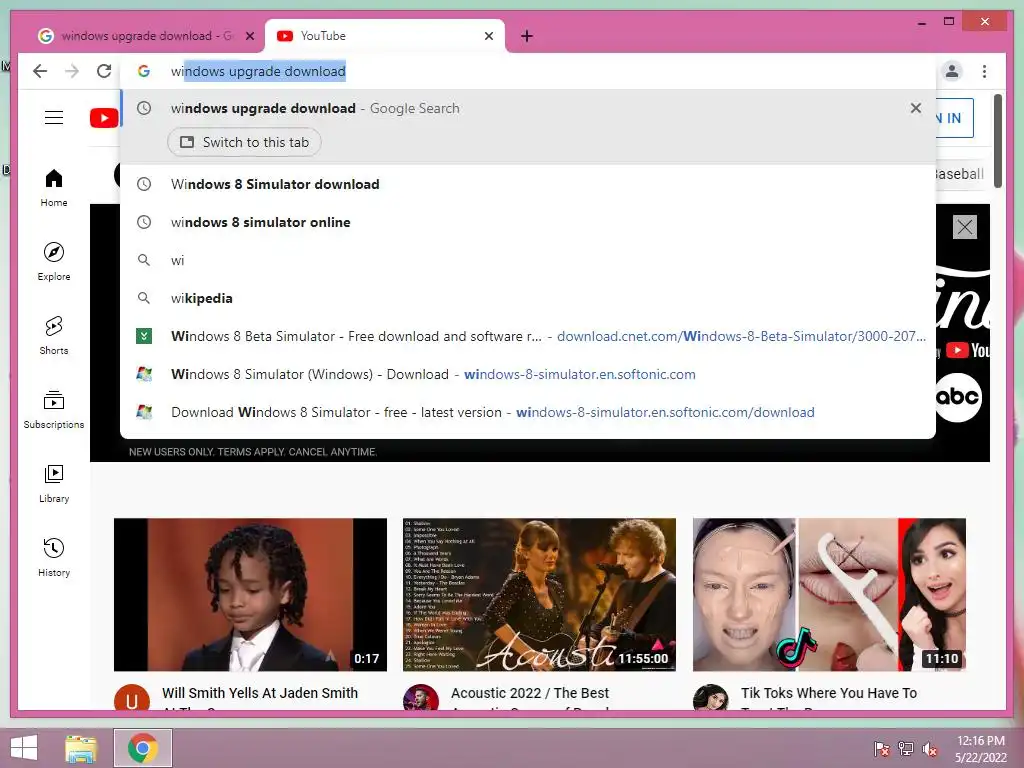
Task: Open History in the YouTube sidebar
Action: [54, 557]
